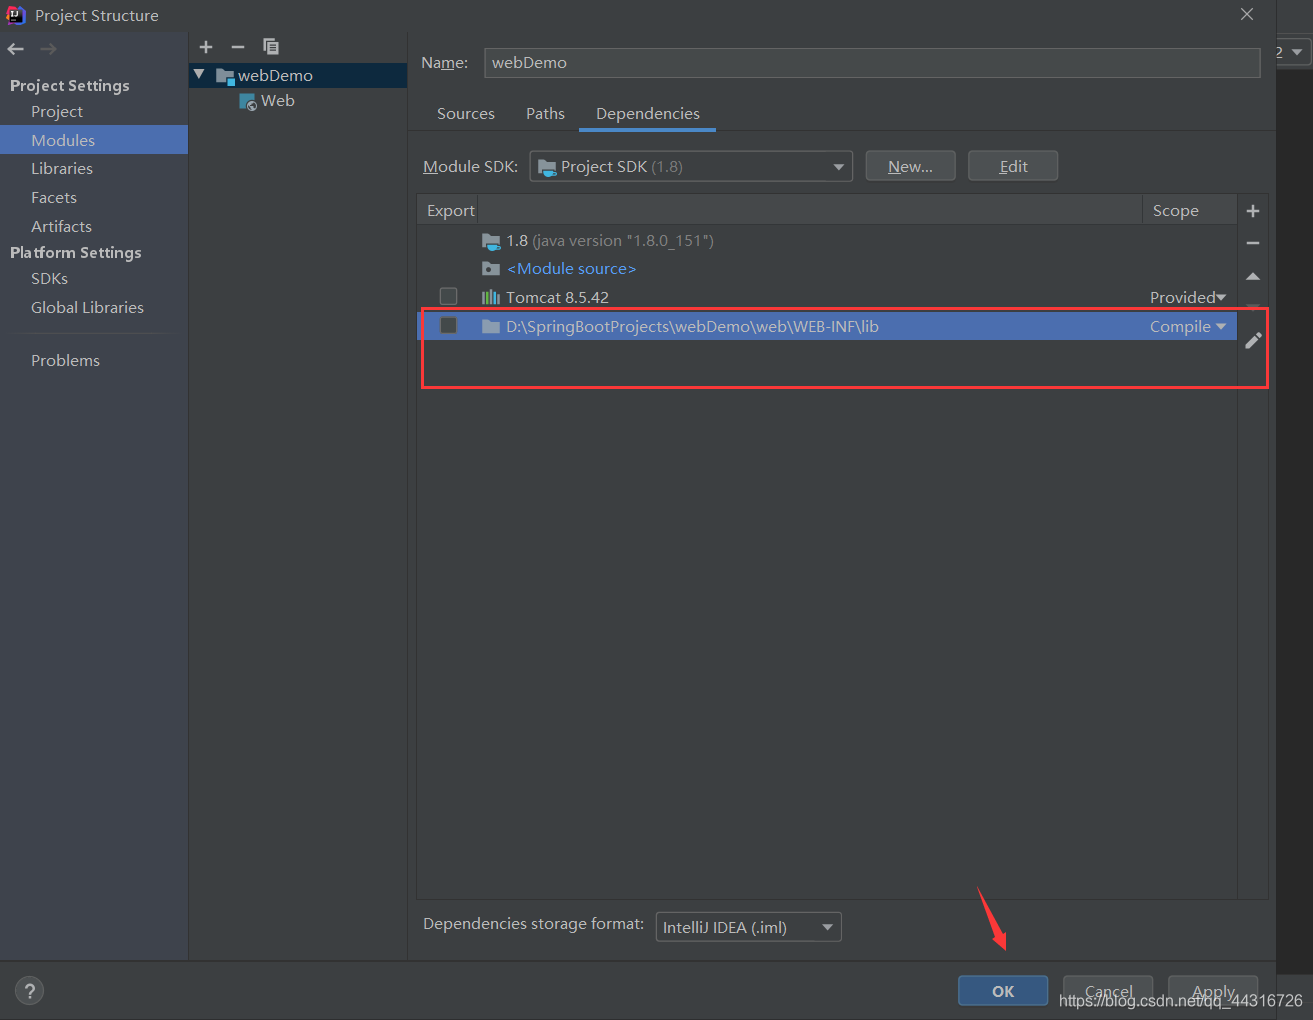The height and width of the screenshot is (1020, 1313).
Task: Open Artifacts settings
Action: [x=61, y=227]
